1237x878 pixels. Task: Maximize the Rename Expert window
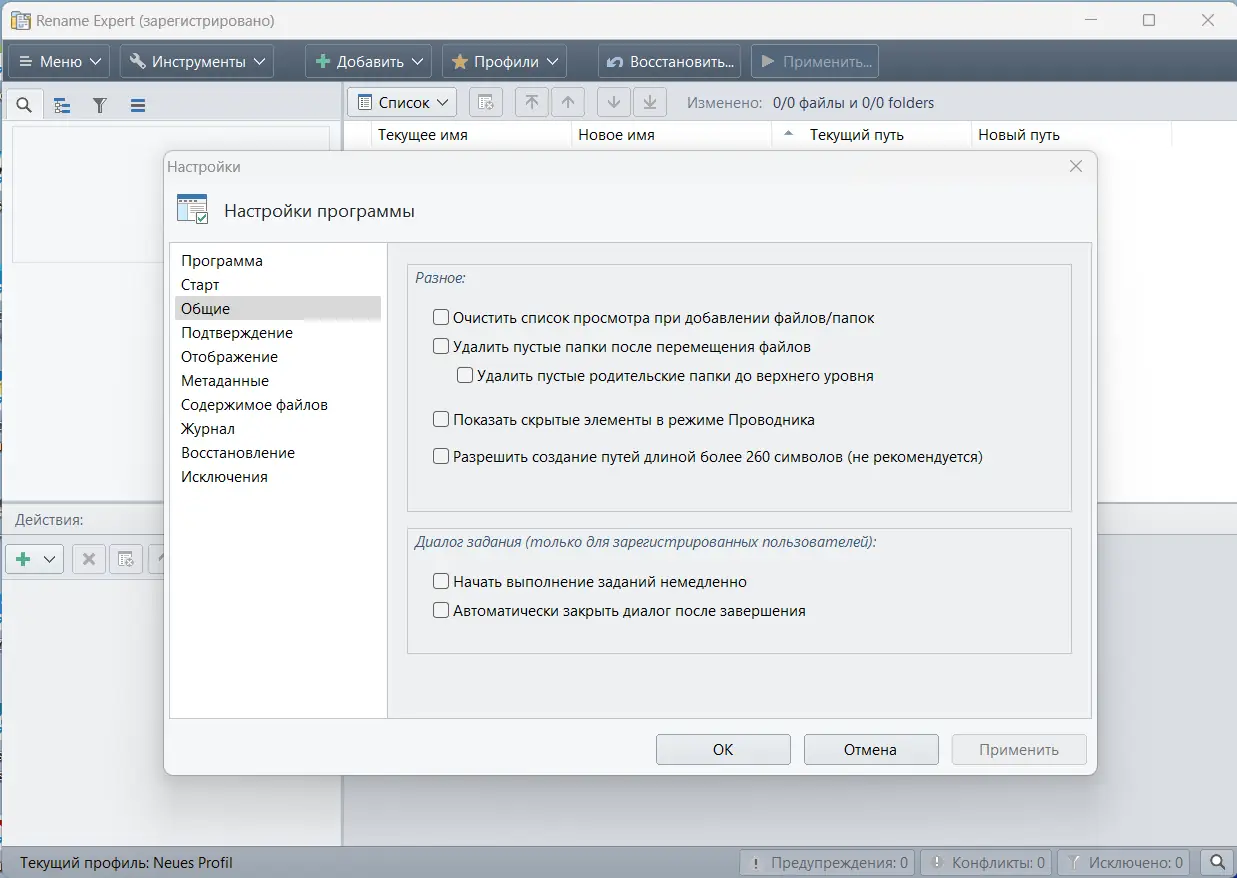point(1149,20)
